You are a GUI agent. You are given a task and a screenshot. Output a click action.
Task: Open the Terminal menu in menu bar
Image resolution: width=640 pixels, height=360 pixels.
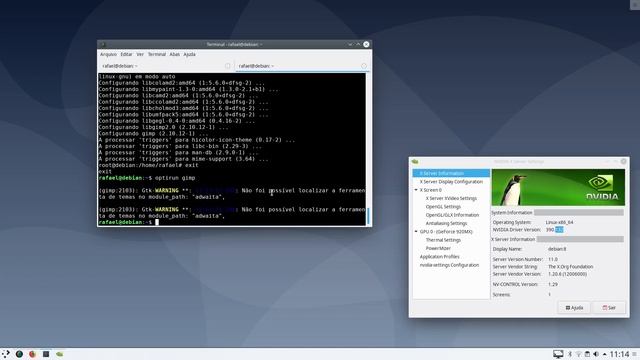point(157,54)
